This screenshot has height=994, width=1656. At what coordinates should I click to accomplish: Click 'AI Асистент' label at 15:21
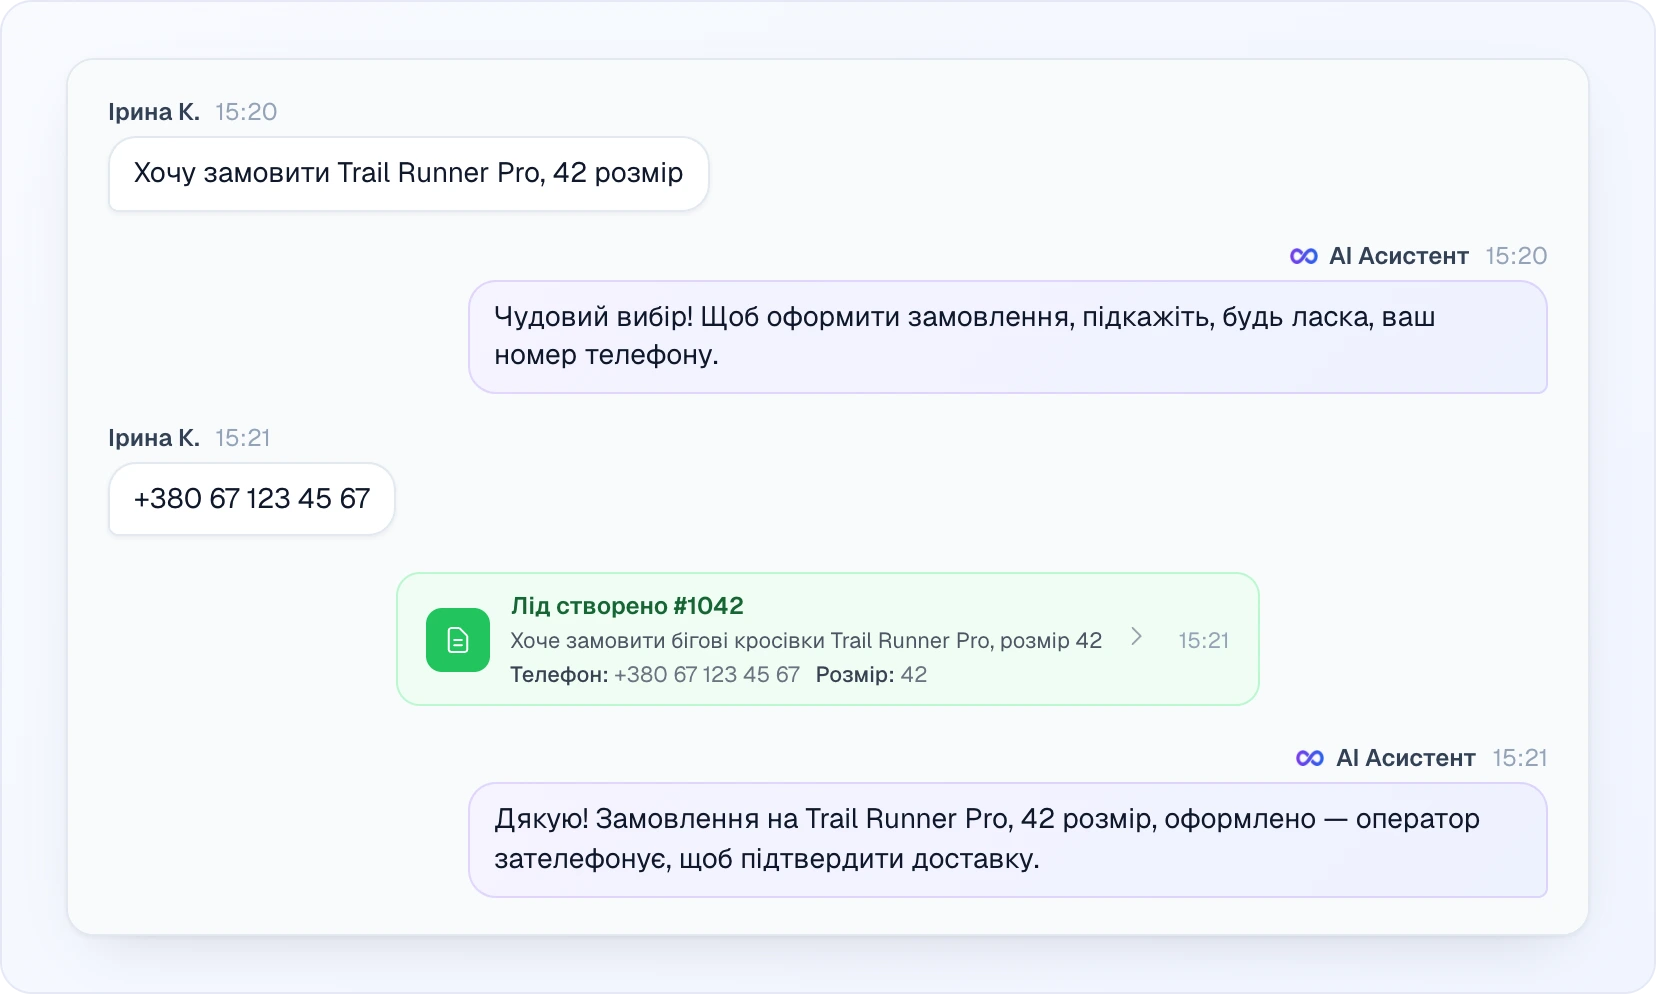(1406, 758)
